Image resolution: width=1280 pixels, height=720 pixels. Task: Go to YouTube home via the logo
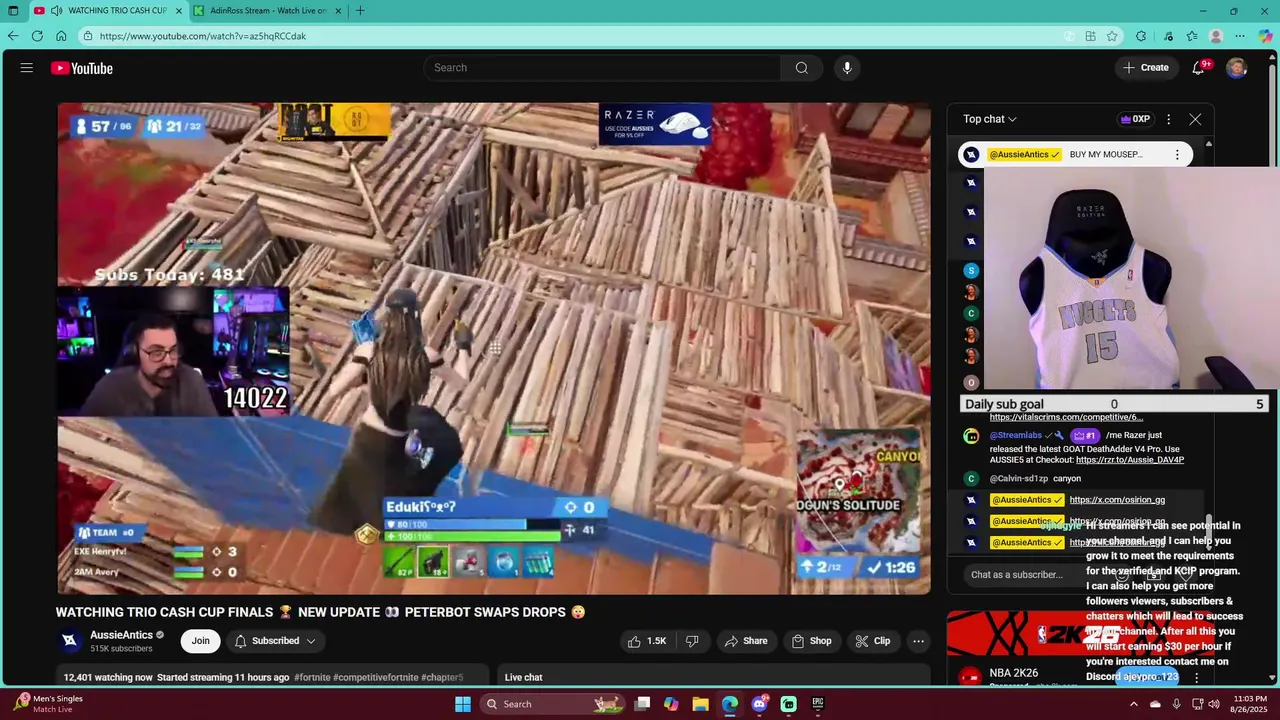click(82, 68)
